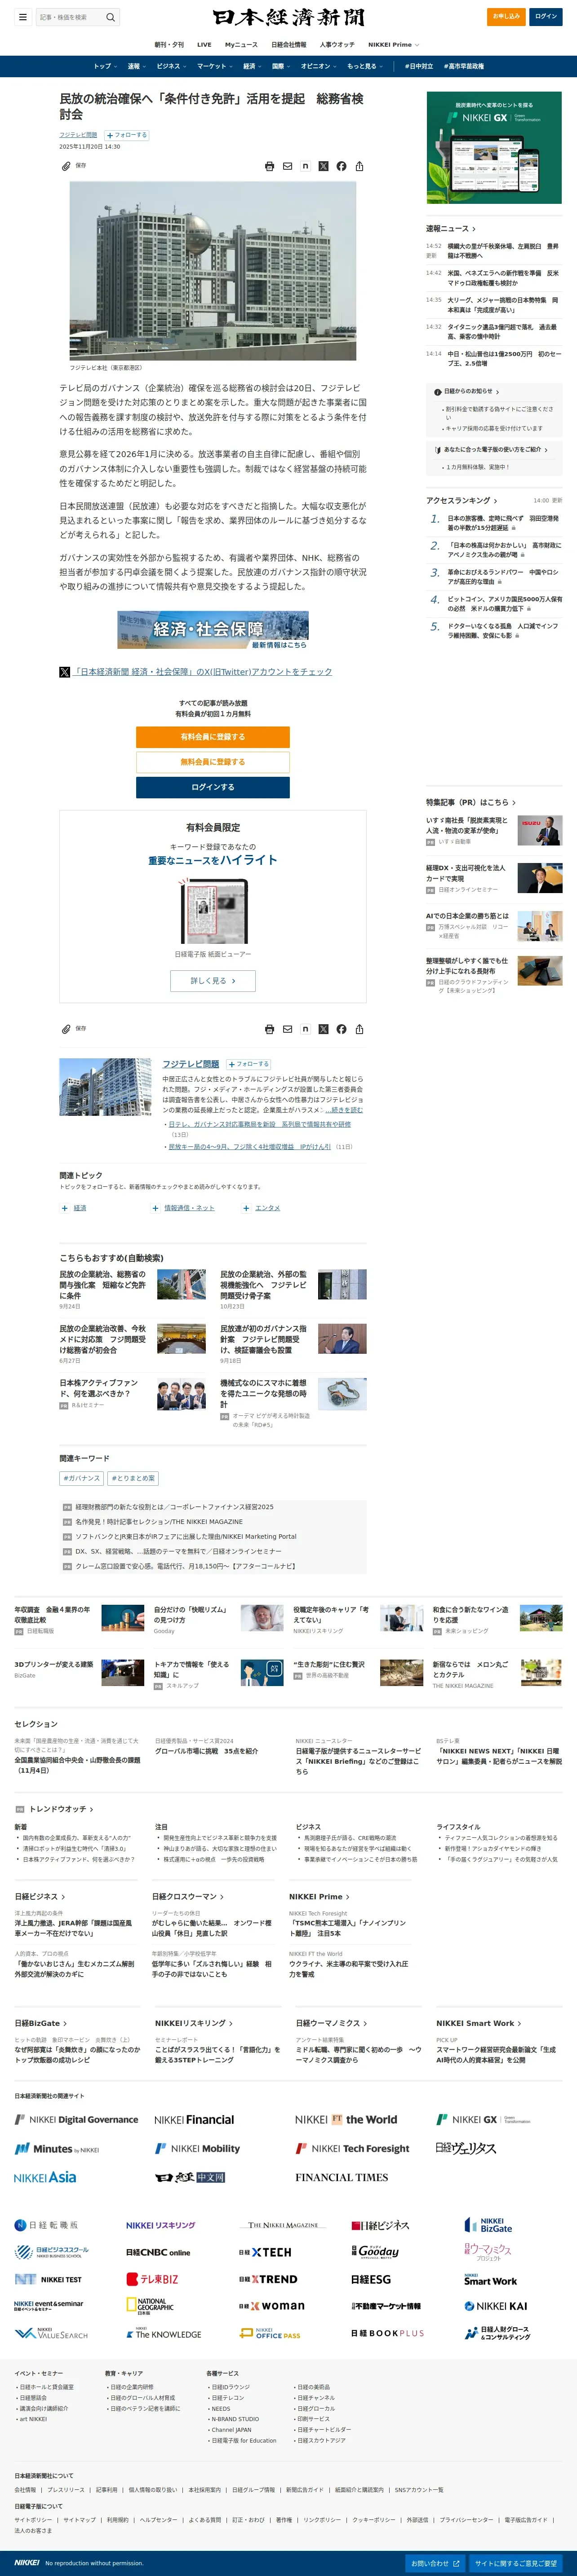Open the 人事ウオッチ menu item
Viewport: 577px width, 2576px height.
337,44
